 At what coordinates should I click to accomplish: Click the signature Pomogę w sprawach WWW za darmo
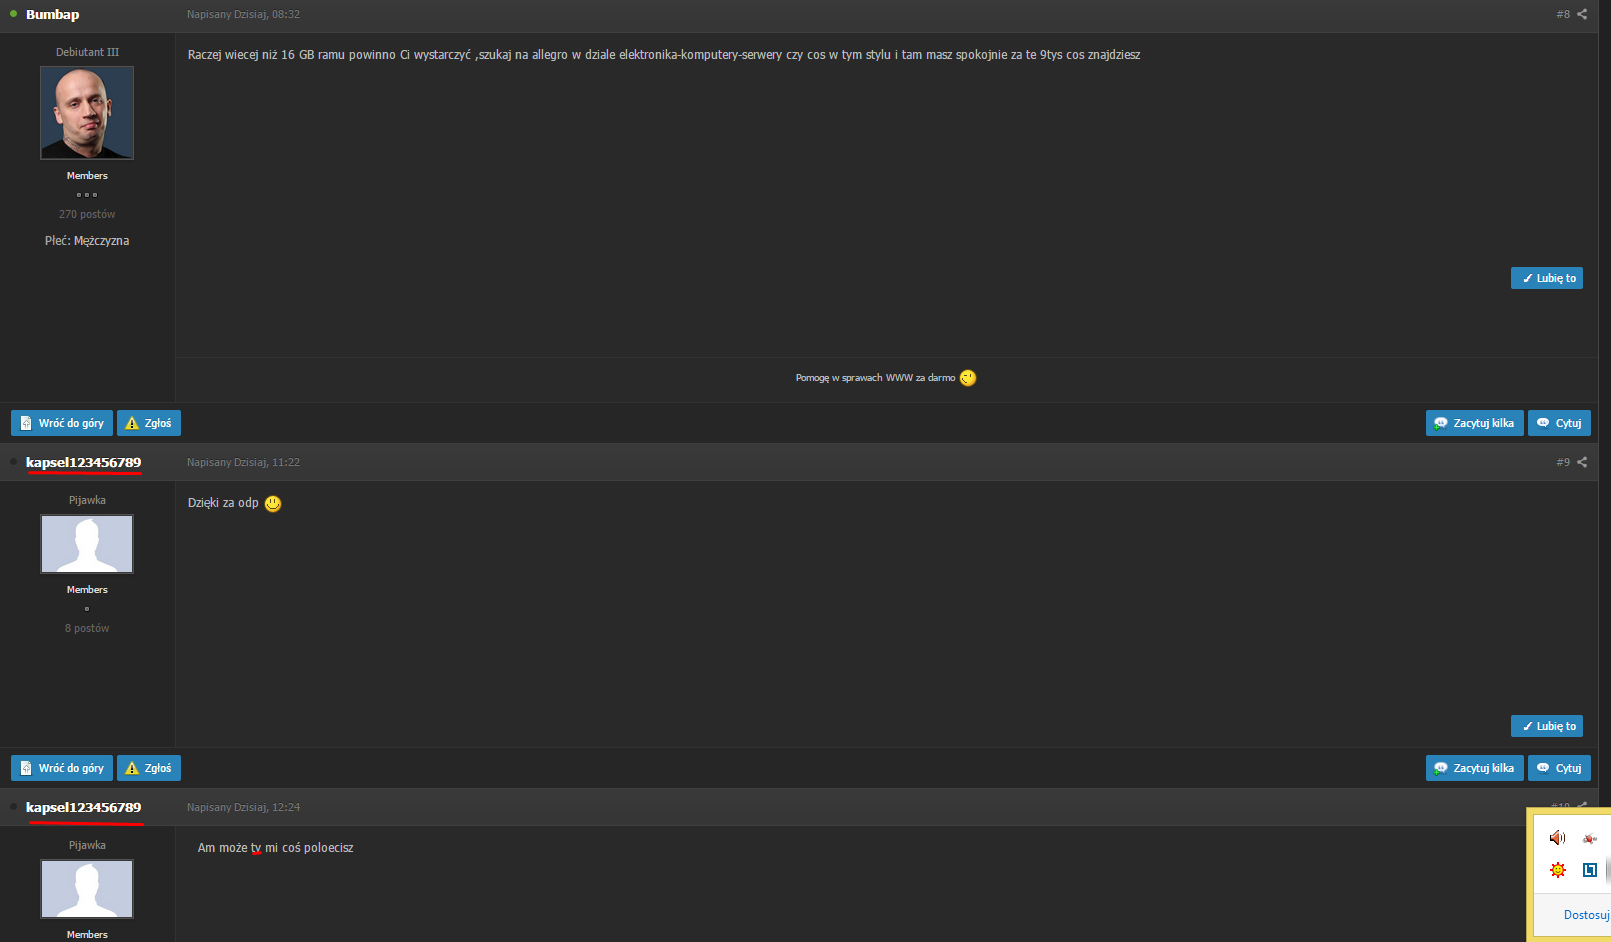(x=875, y=378)
